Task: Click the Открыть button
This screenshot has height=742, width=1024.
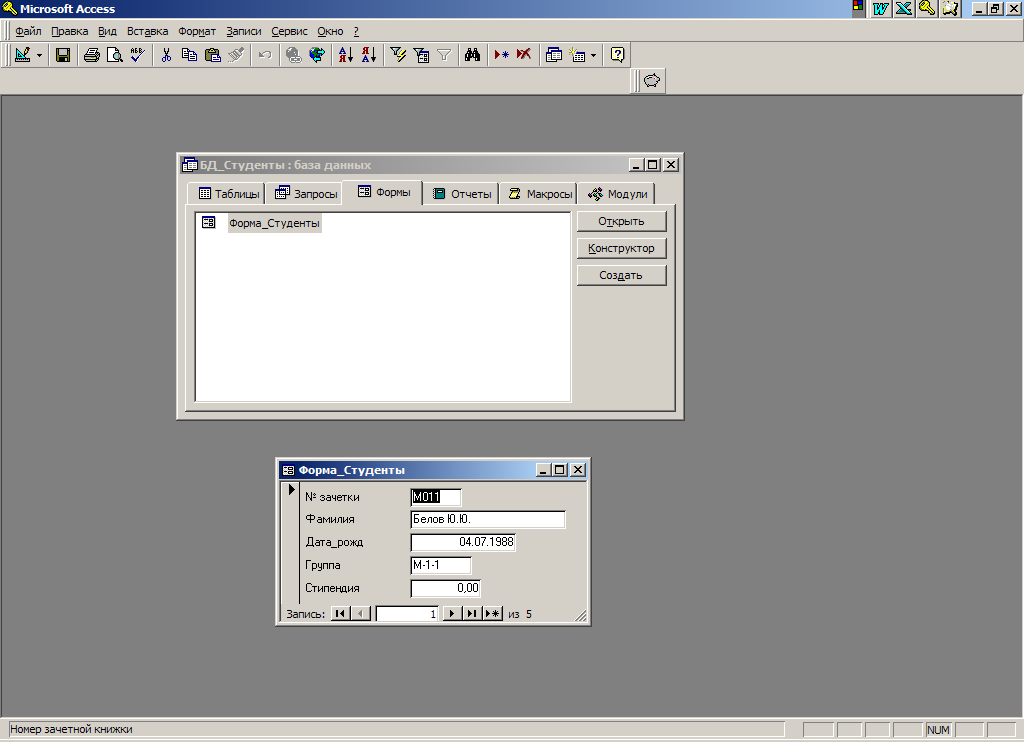Action: [x=621, y=221]
